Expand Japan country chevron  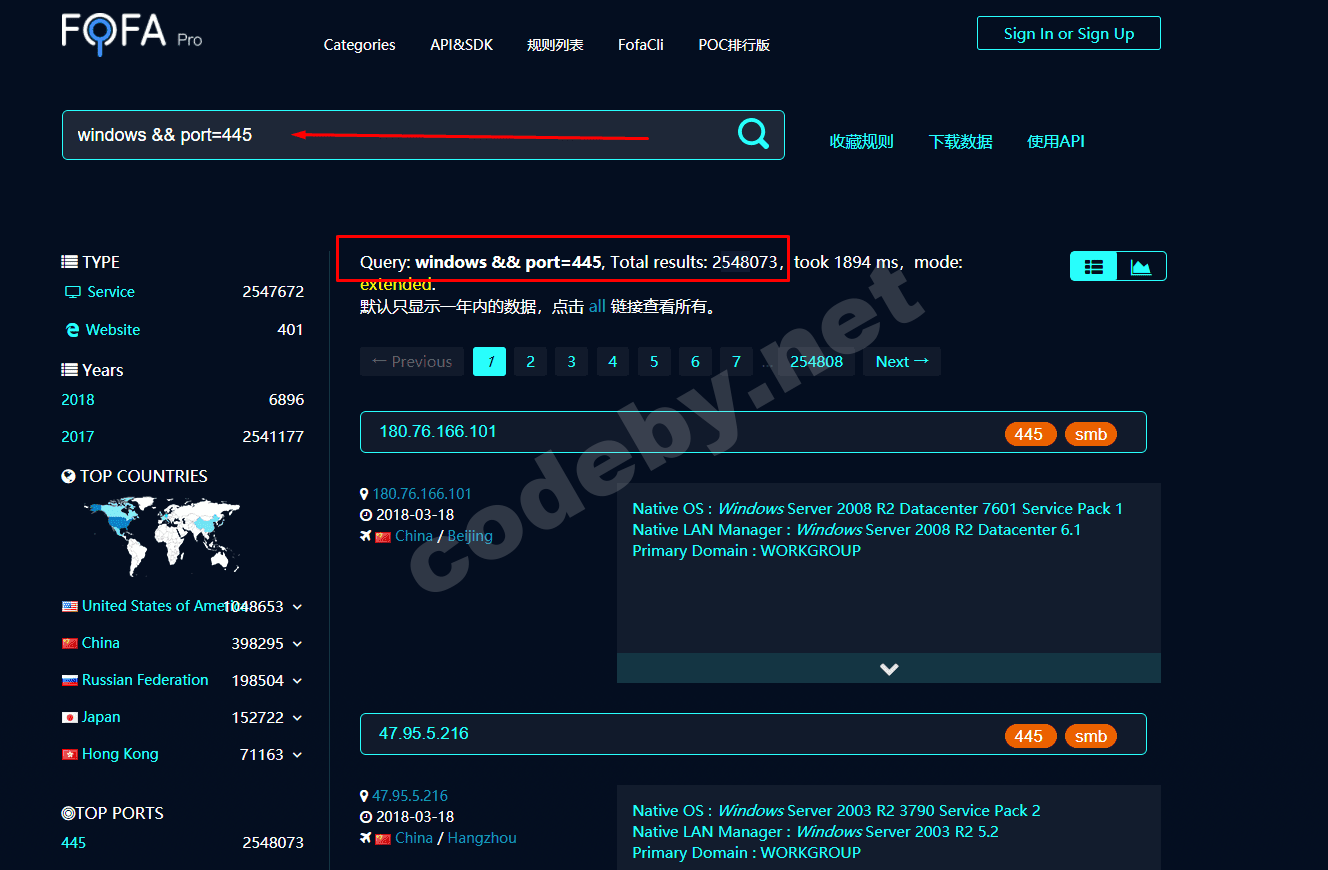[x=297, y=718]
